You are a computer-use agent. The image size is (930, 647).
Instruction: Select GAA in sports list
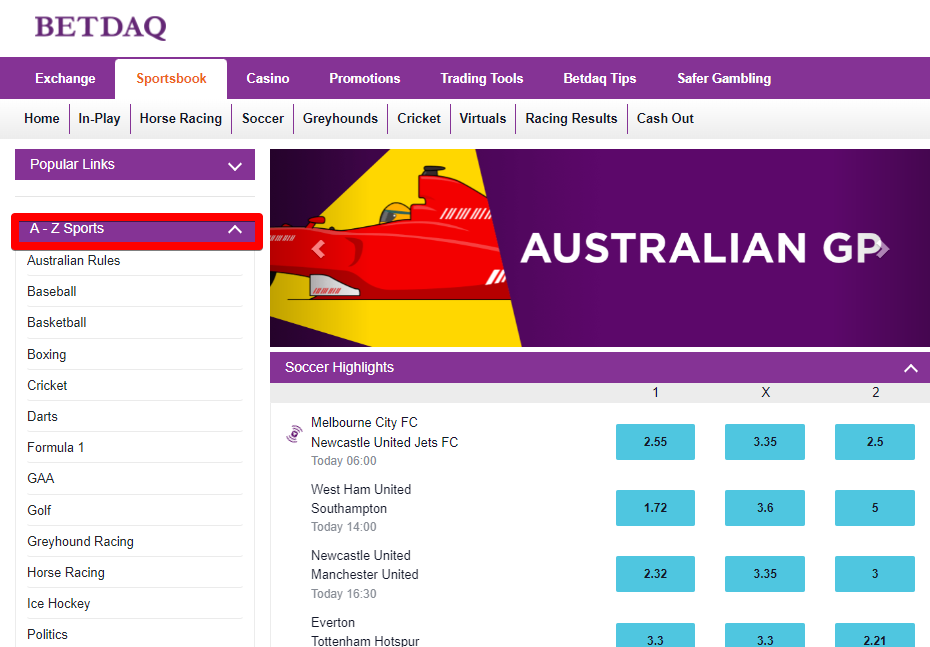point(135,479)
